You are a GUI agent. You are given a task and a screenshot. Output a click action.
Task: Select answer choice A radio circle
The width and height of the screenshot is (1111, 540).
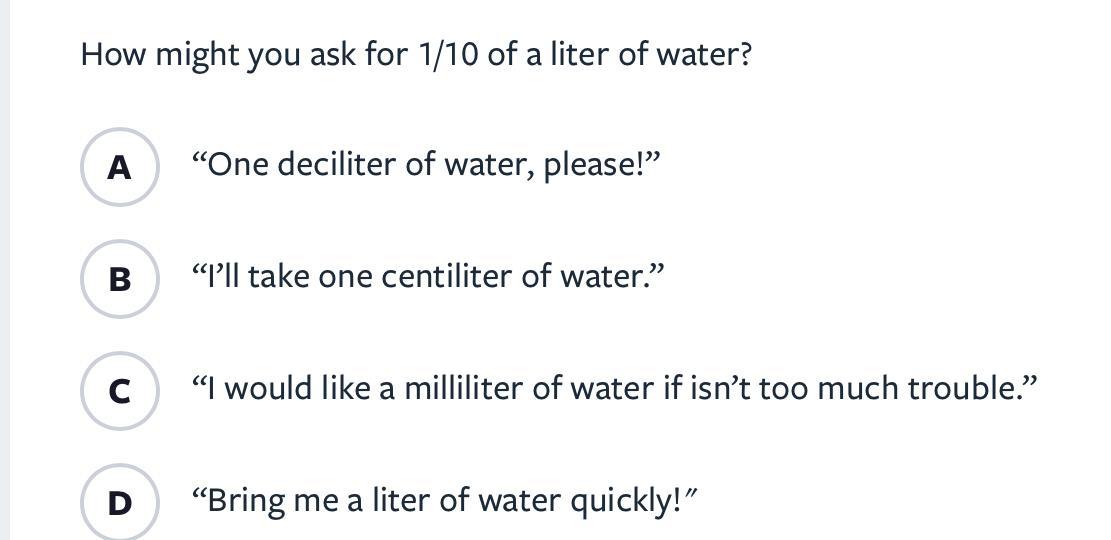(x=119, y=168)
